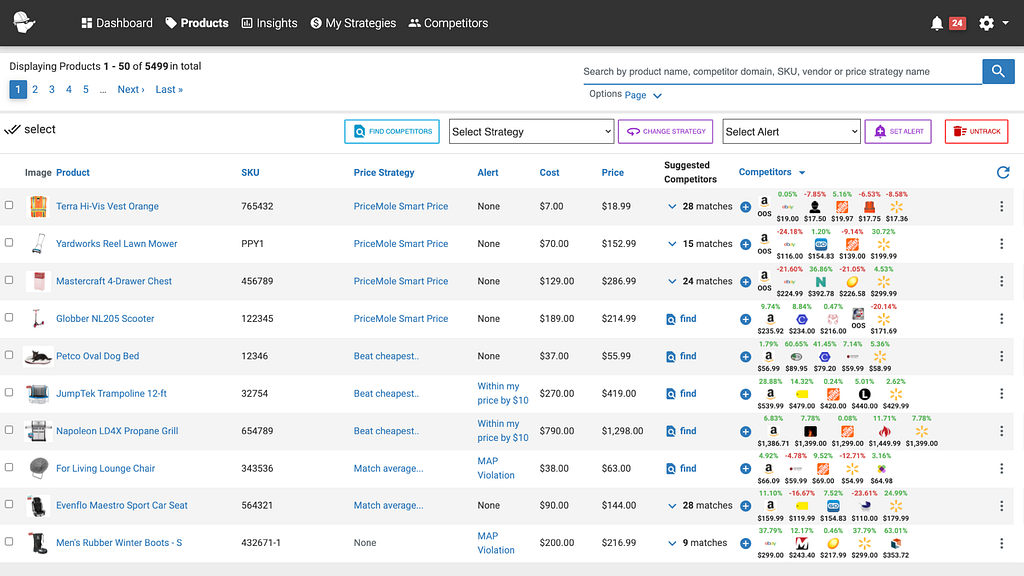This screenshot has height=576, width=1024.
Task: Click the Change Strategy button
Action: pyautogui.click(x=665, y=131)
